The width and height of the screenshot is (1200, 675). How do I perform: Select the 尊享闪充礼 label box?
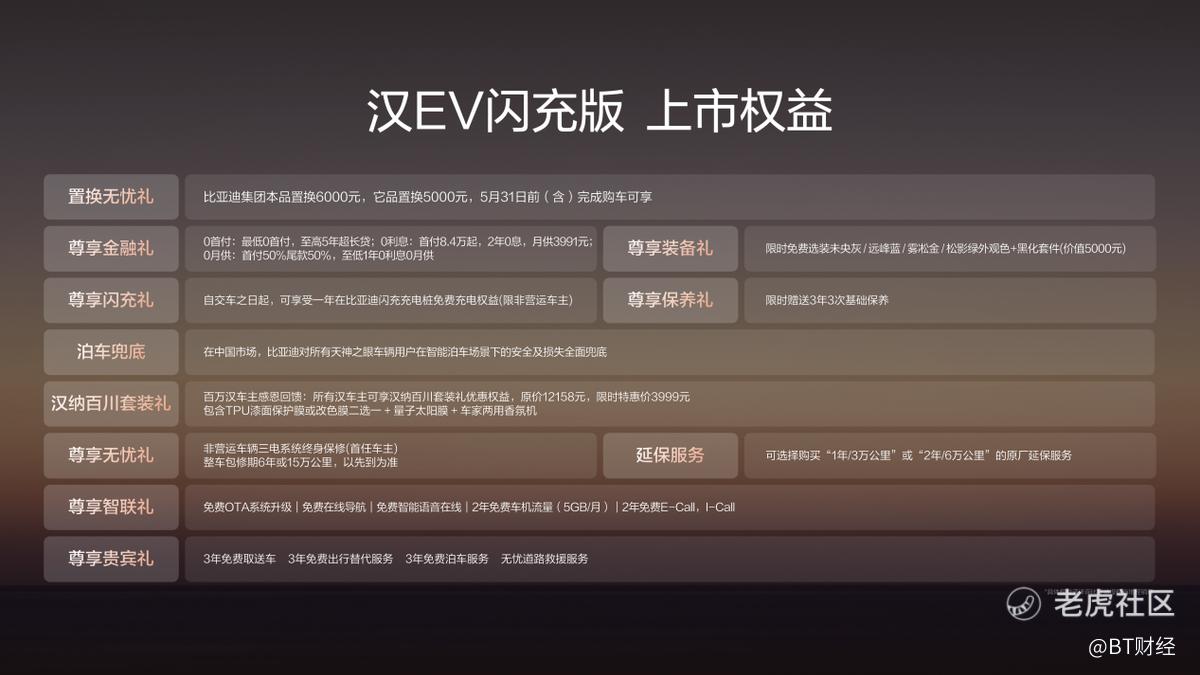pyautogui.click(x=111, y=300)
